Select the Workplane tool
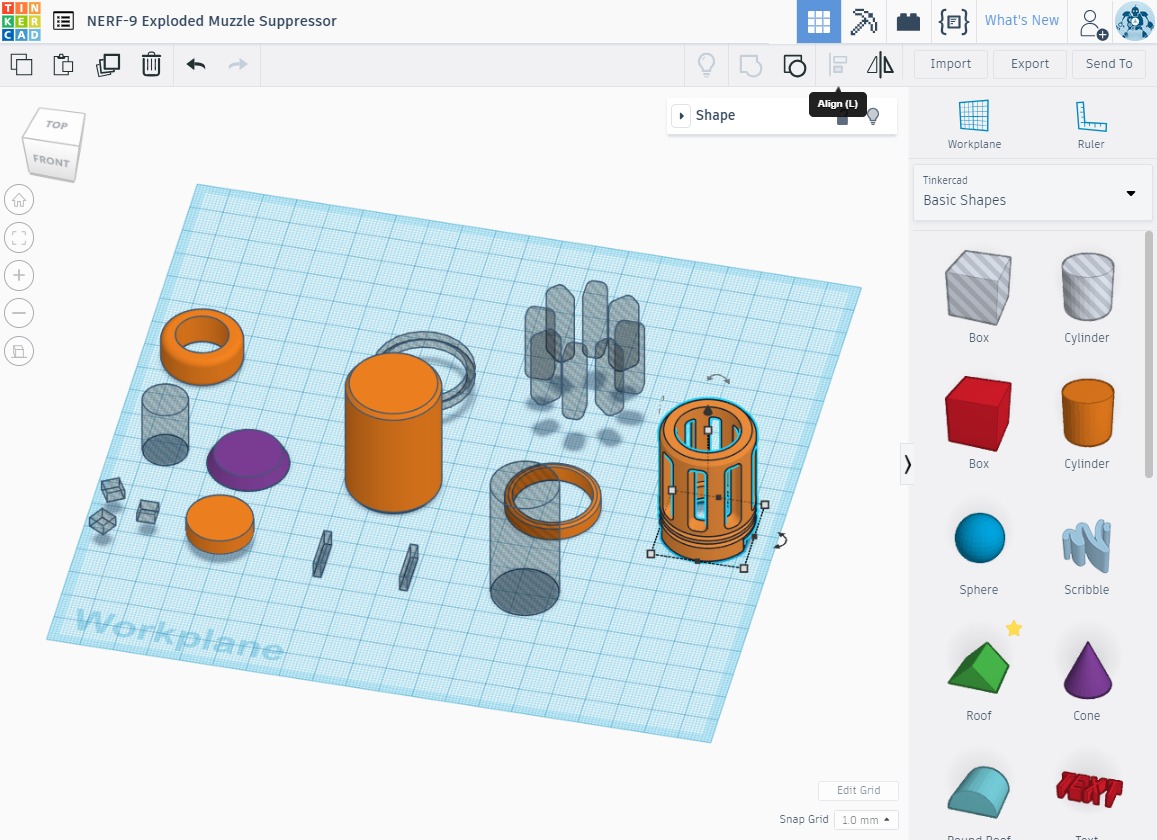Screen dimensions: 1157x840 [x=974, y=124]
